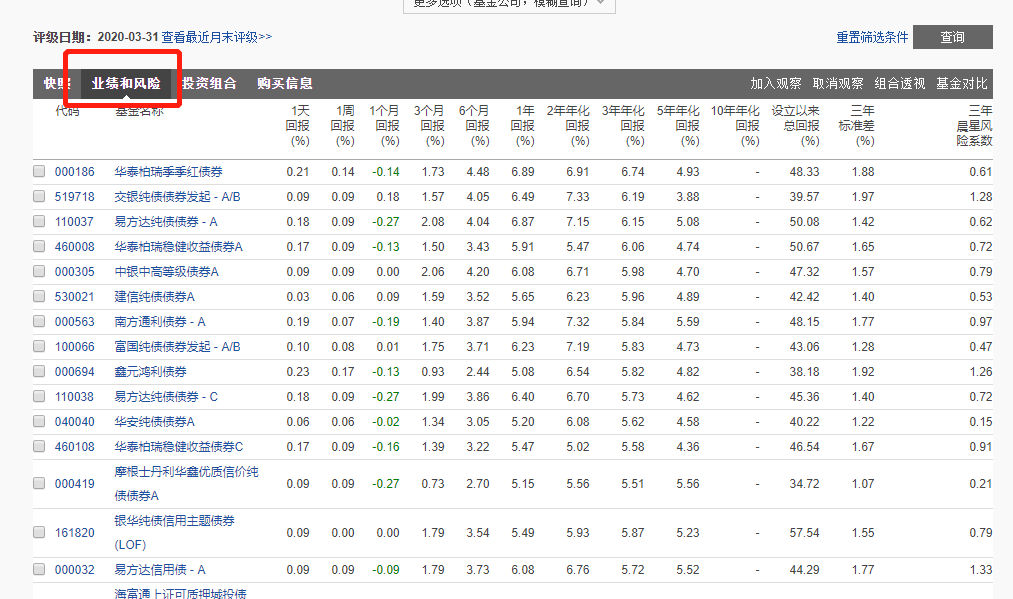The width and height of the screenshot is (1013, 599).
Task: Select the checkbox for fund 000563
Action: [x=39, y=322]
